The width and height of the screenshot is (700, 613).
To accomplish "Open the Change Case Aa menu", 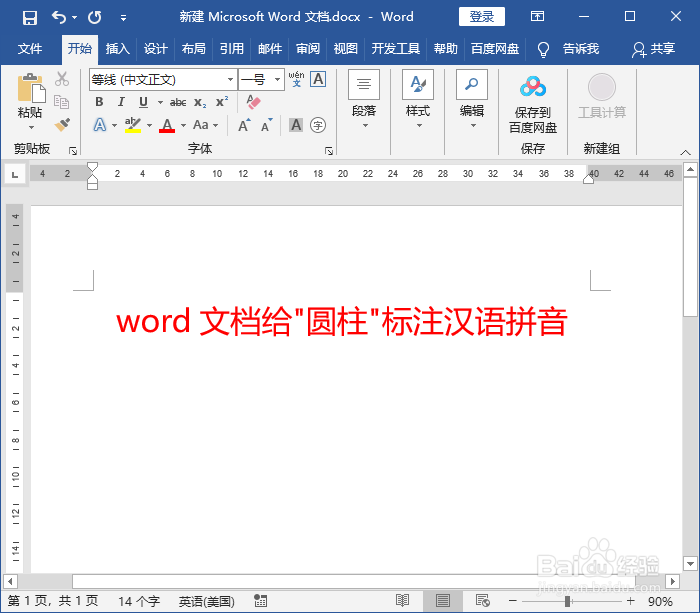I will point(206,125).
